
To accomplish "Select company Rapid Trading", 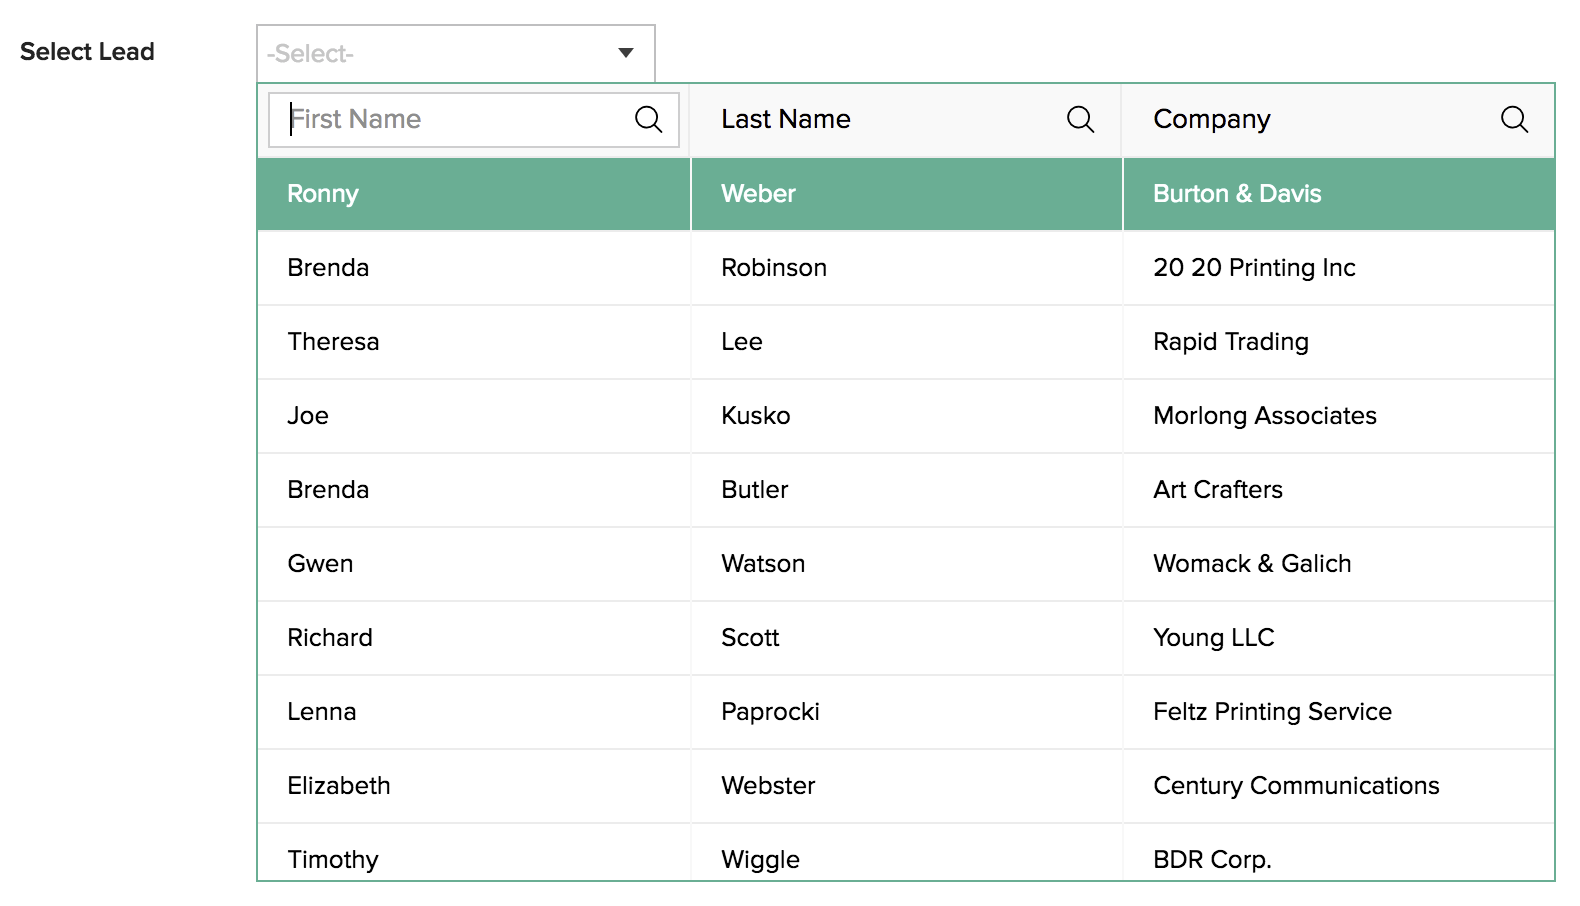I will click(1231, 342).
